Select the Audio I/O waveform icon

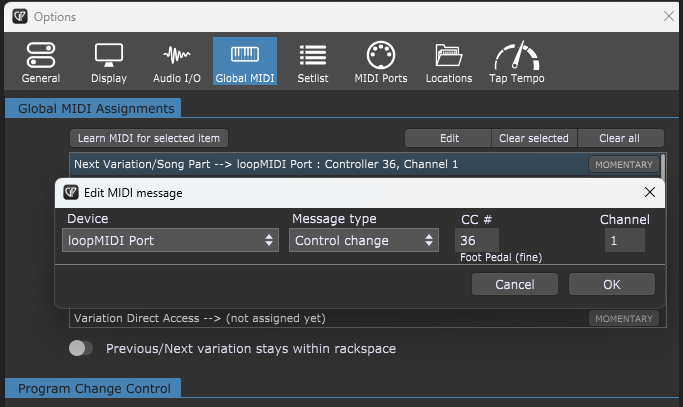click(177, 54)
